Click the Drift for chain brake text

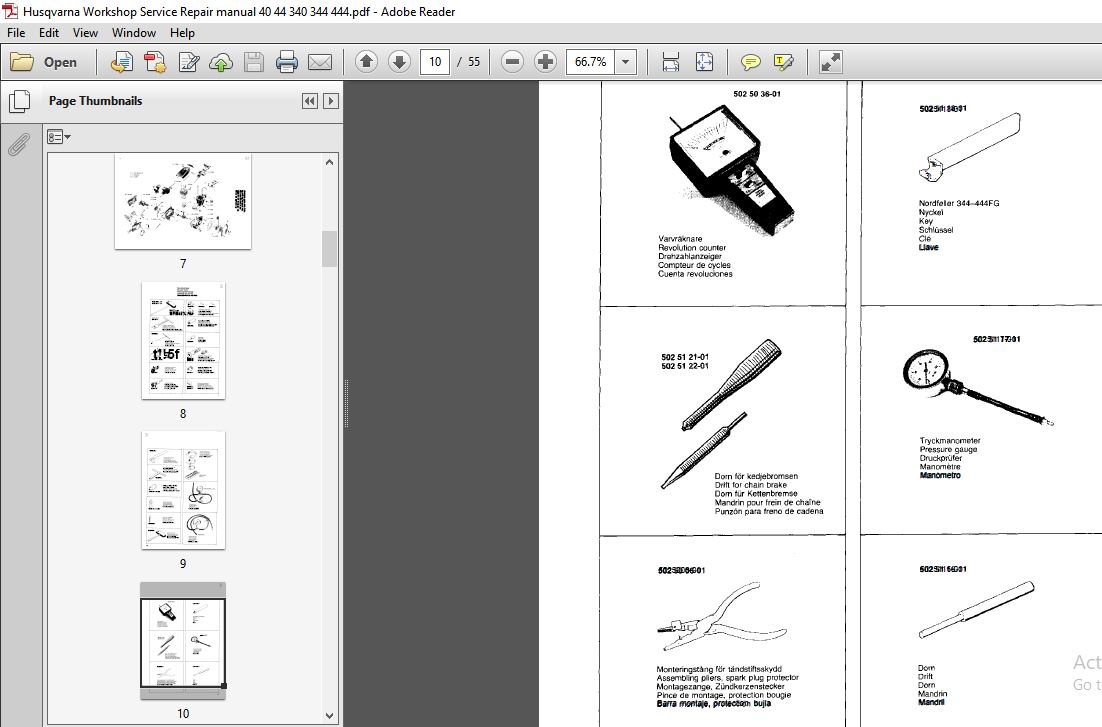click(751, 485)
